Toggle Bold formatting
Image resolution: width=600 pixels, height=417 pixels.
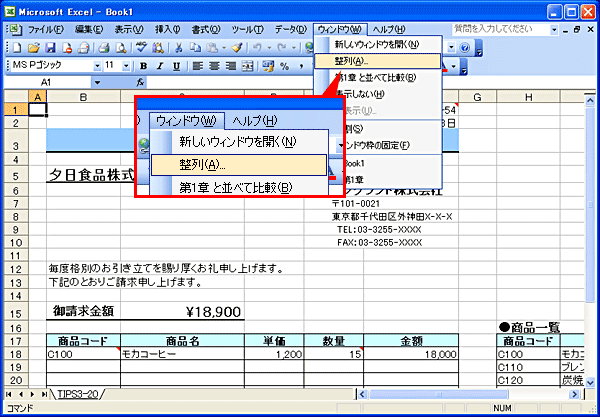(143, 66)
